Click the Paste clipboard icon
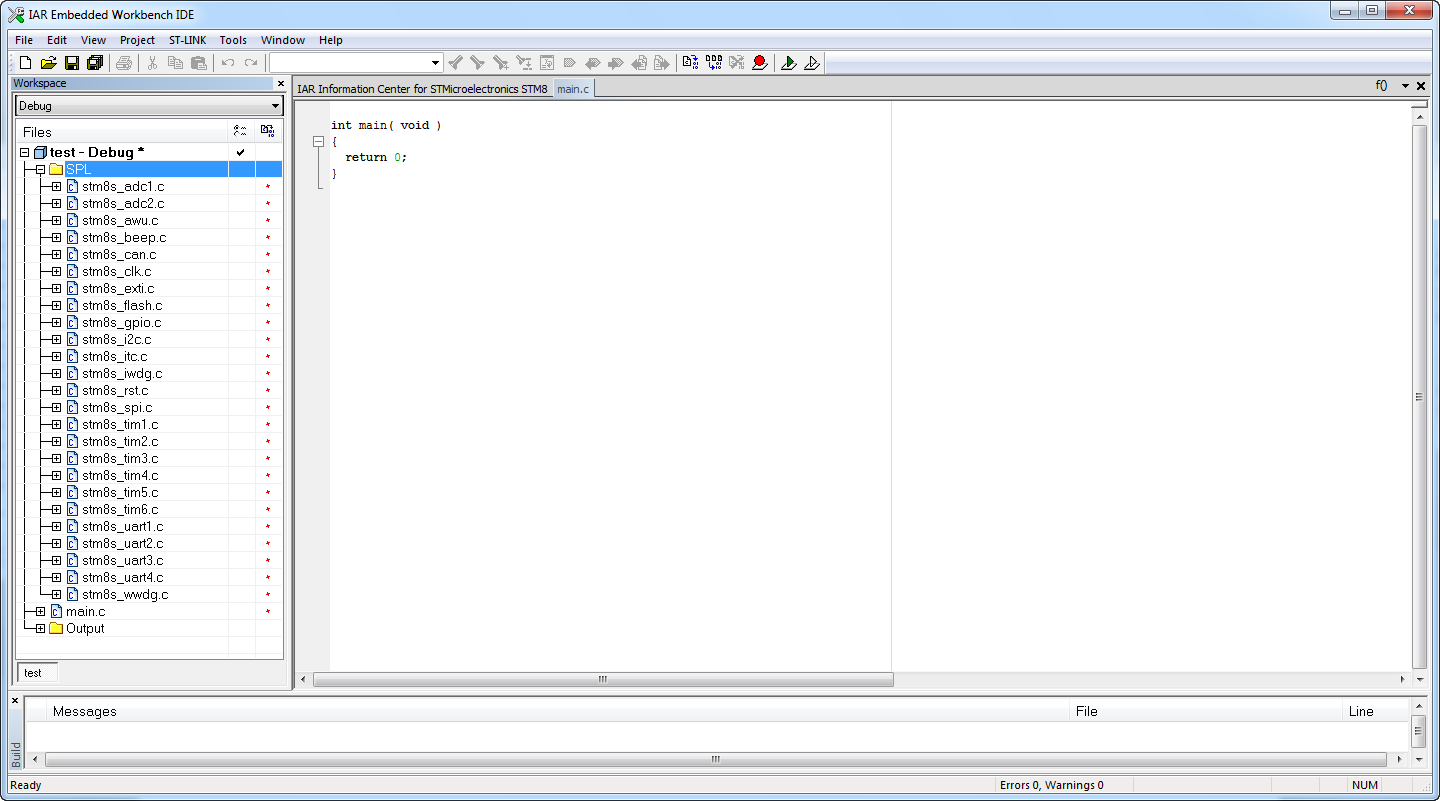 click(199, 63)
